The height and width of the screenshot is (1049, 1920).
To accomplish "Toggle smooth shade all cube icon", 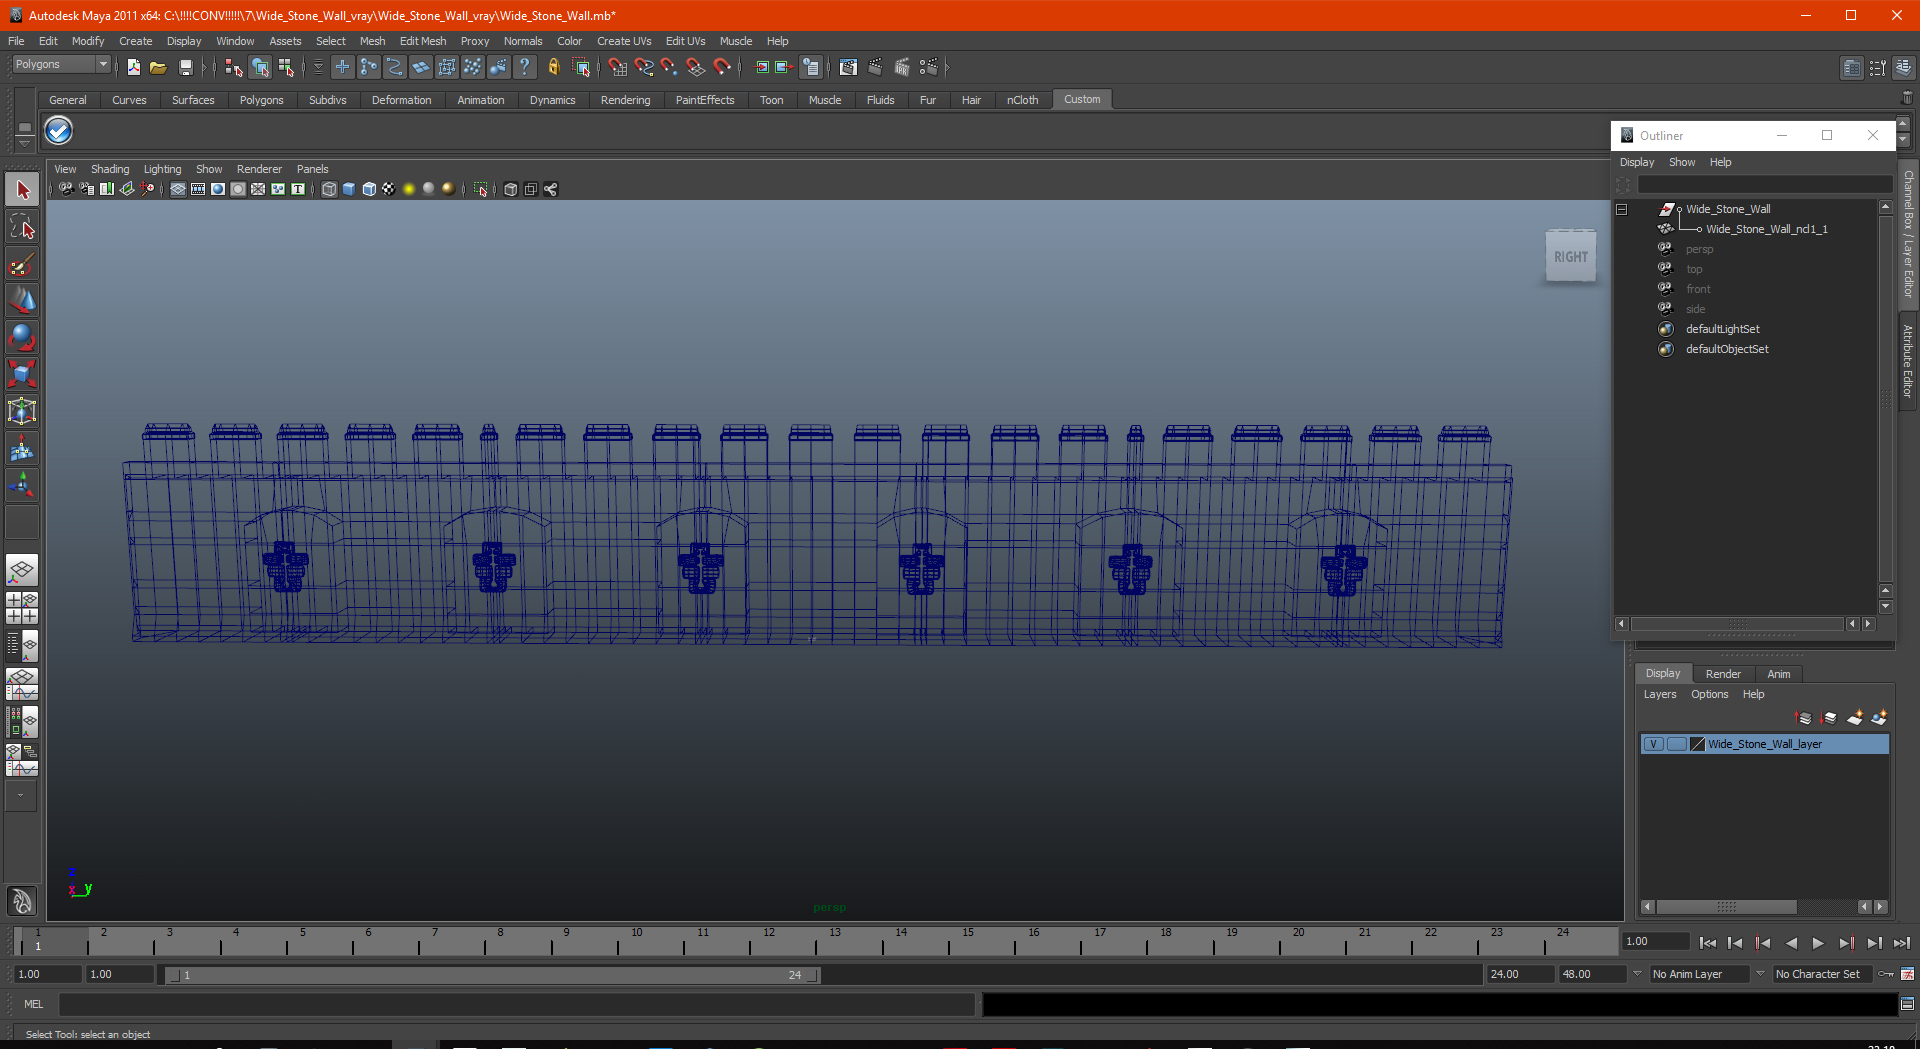I will pyautogui.click(x=349, y=189).
